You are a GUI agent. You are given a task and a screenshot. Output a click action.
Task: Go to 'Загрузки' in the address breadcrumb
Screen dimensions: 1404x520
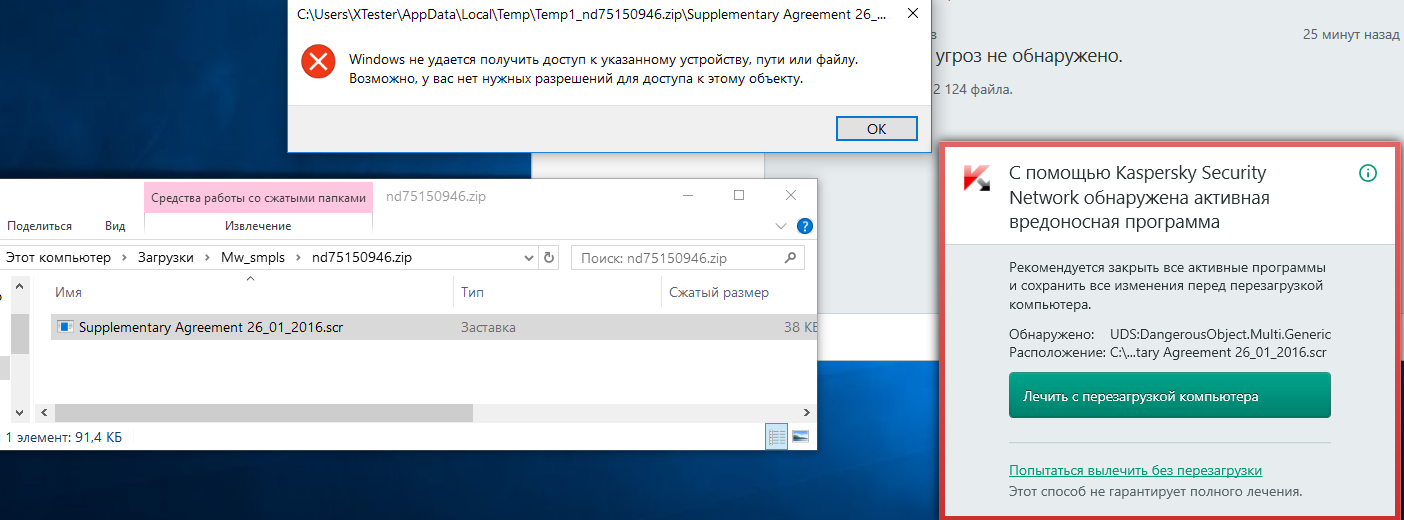(167, 257)
